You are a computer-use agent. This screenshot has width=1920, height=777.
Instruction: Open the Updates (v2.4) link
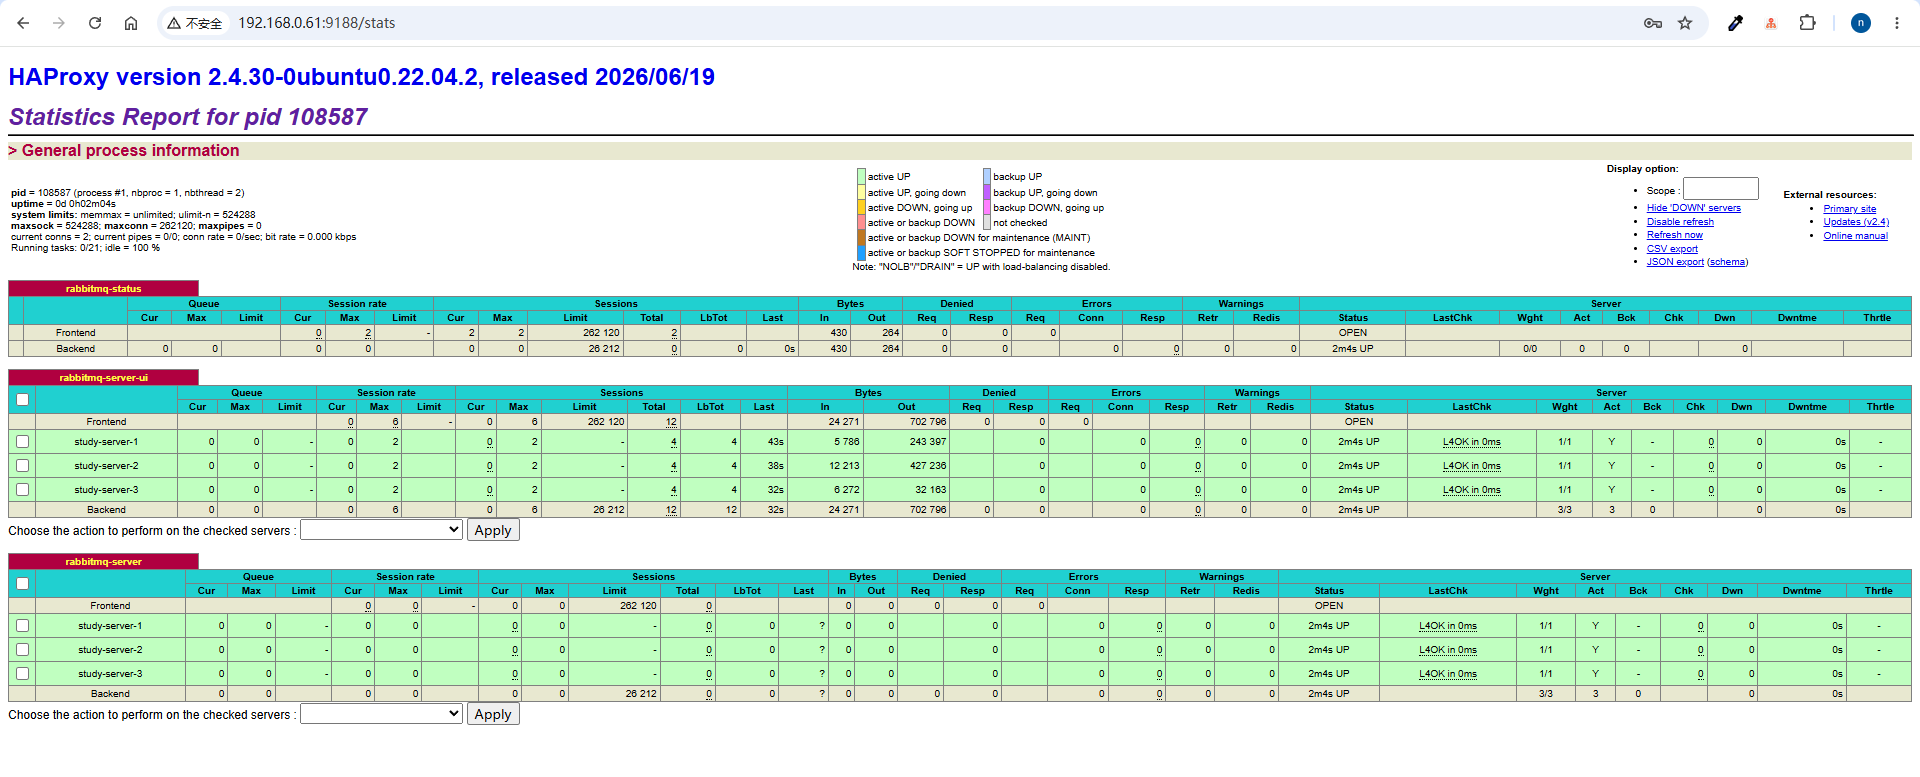[1856, 222]
